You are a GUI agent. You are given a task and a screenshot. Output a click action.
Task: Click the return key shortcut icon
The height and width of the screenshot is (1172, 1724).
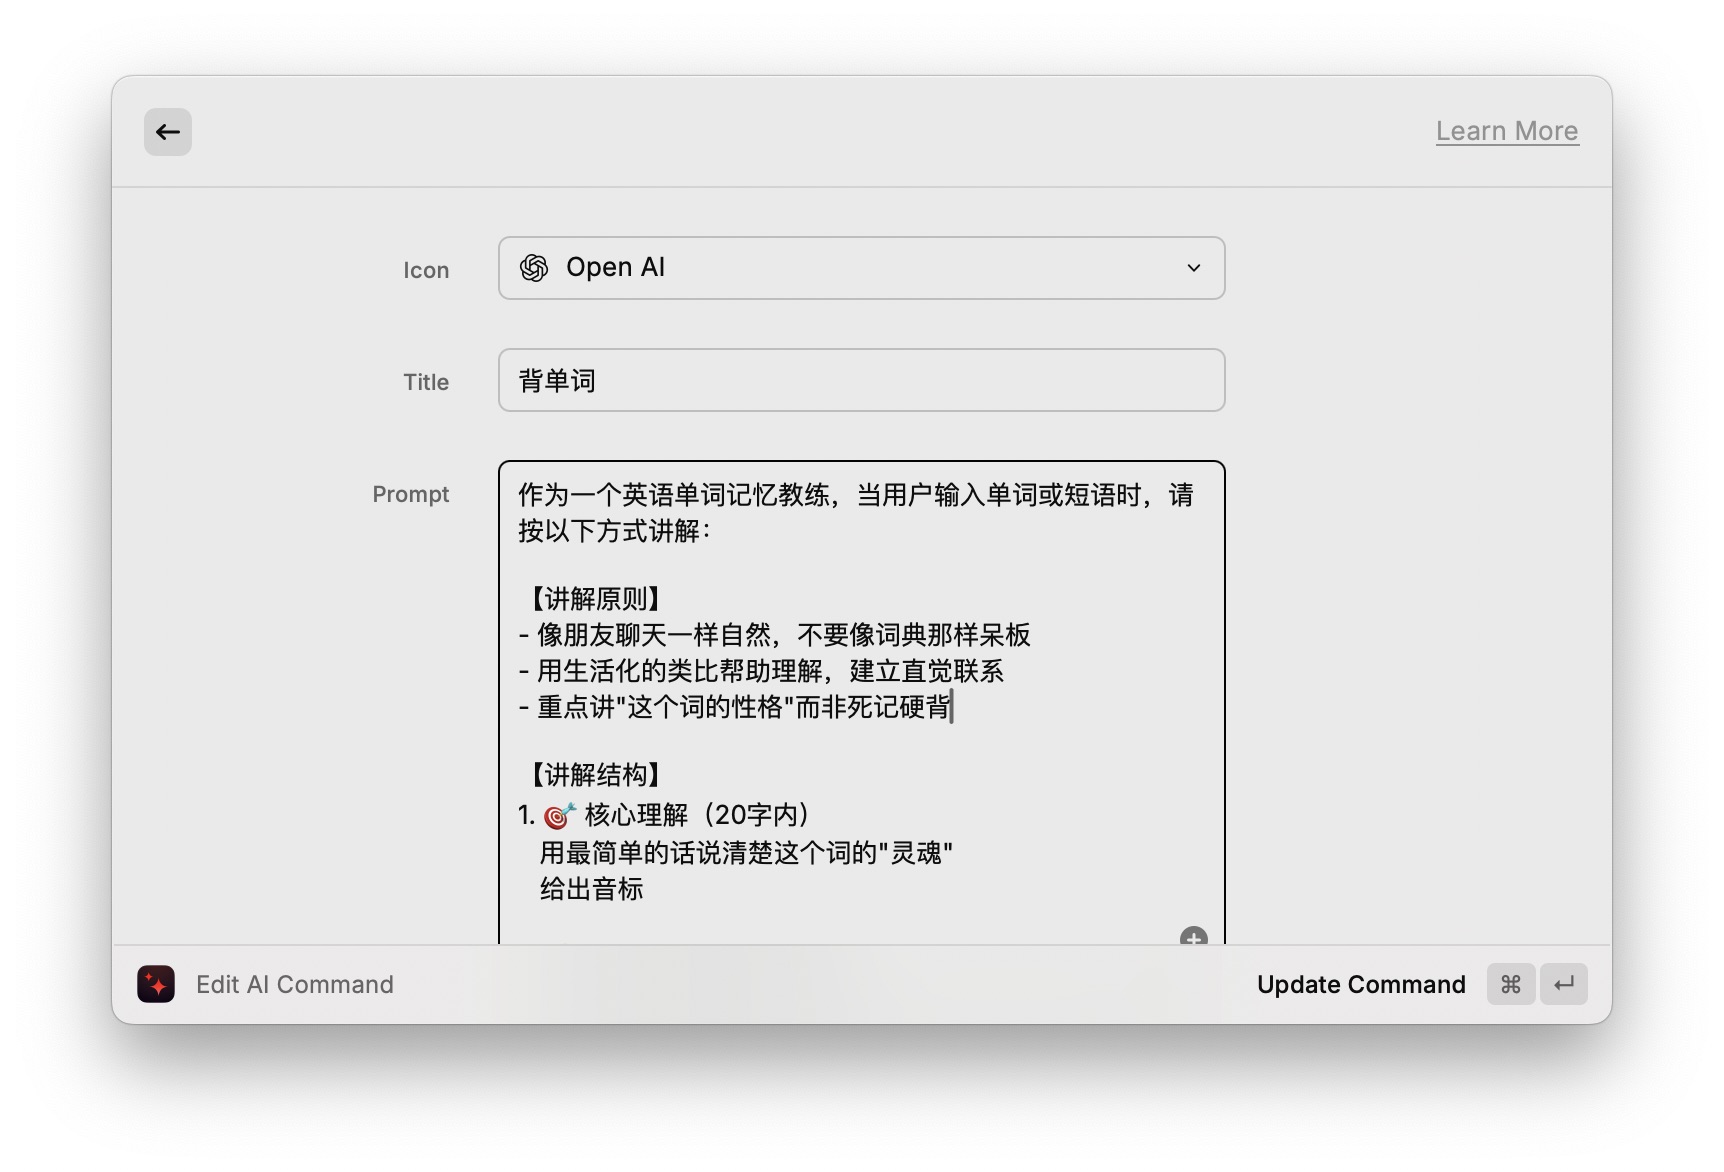point(1564,984)
